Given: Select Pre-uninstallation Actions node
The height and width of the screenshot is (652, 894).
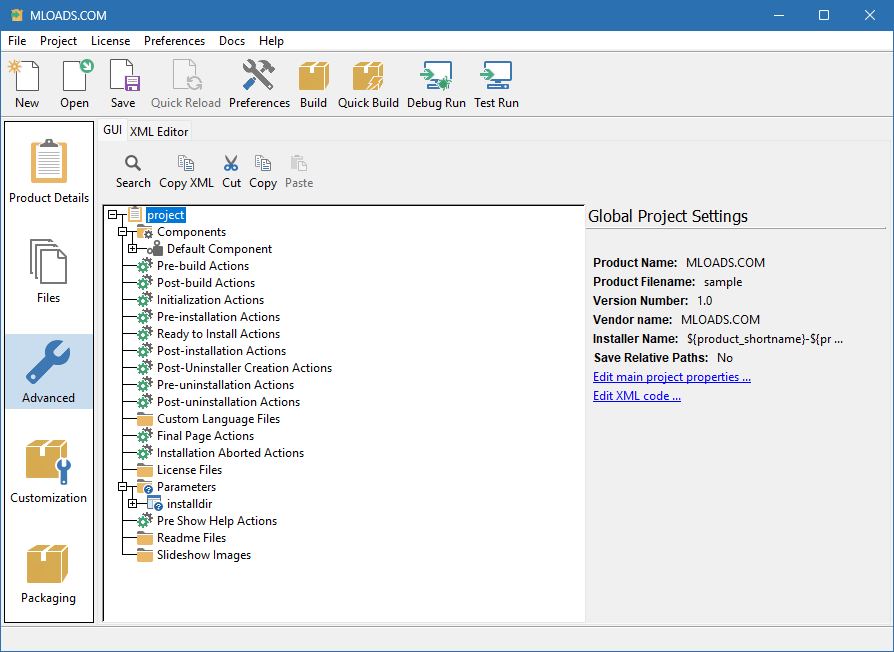Looking at the screenshot, I should (x=225, y=385).
